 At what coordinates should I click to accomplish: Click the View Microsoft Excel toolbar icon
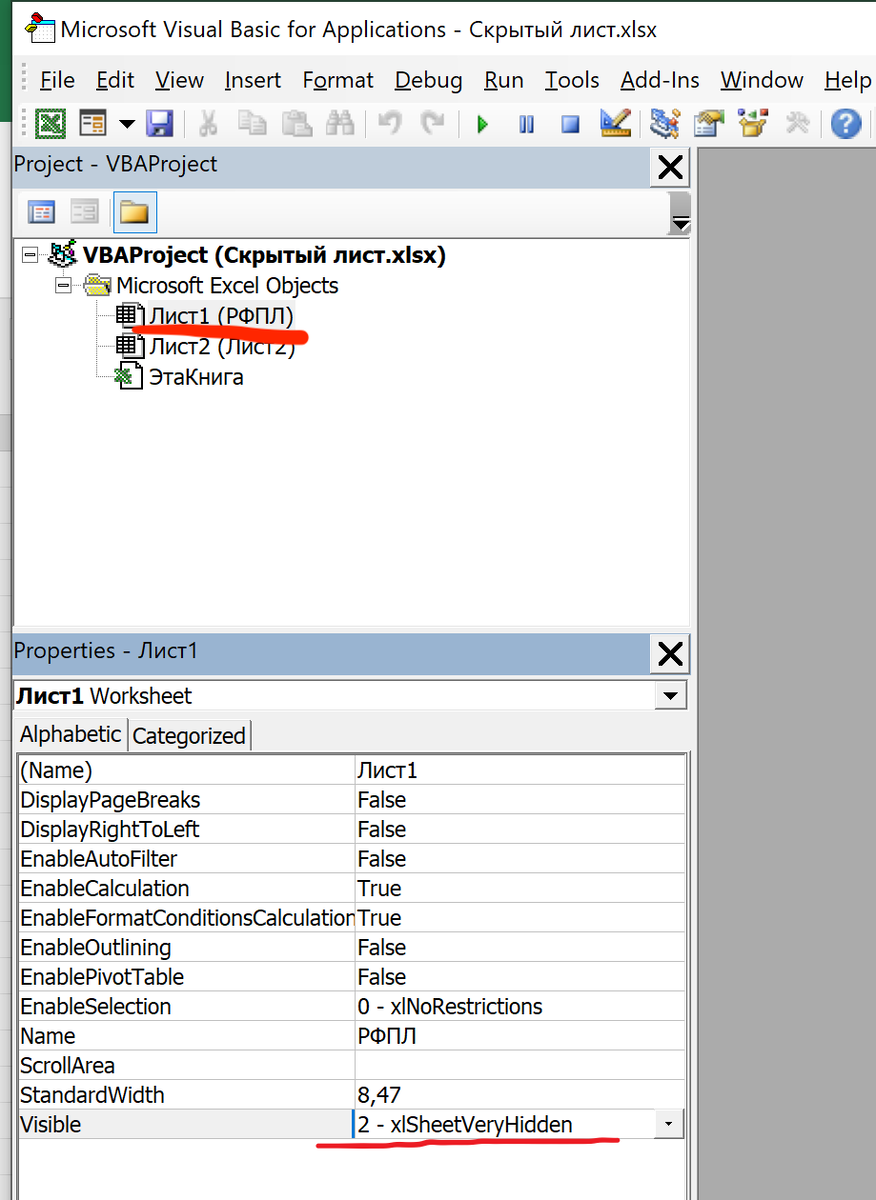click(x=51, y=124)
